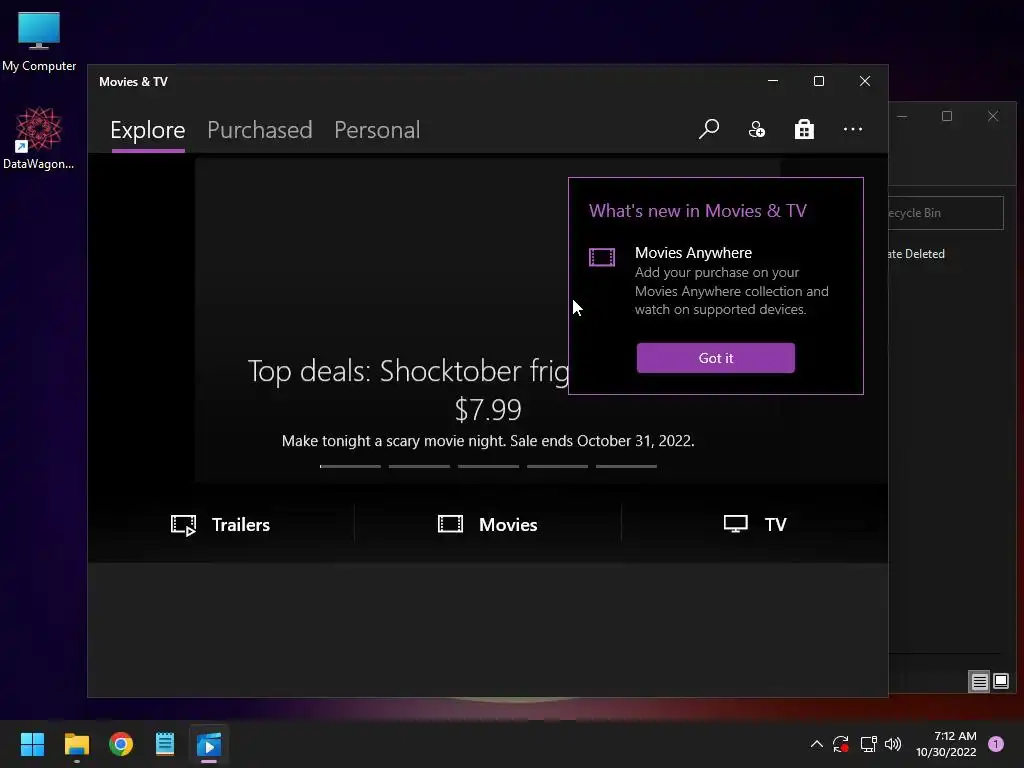This screenshot has width=1024, height=768.
Task: Select the third carousel slide indicator
Action: (x=488, y=466)
